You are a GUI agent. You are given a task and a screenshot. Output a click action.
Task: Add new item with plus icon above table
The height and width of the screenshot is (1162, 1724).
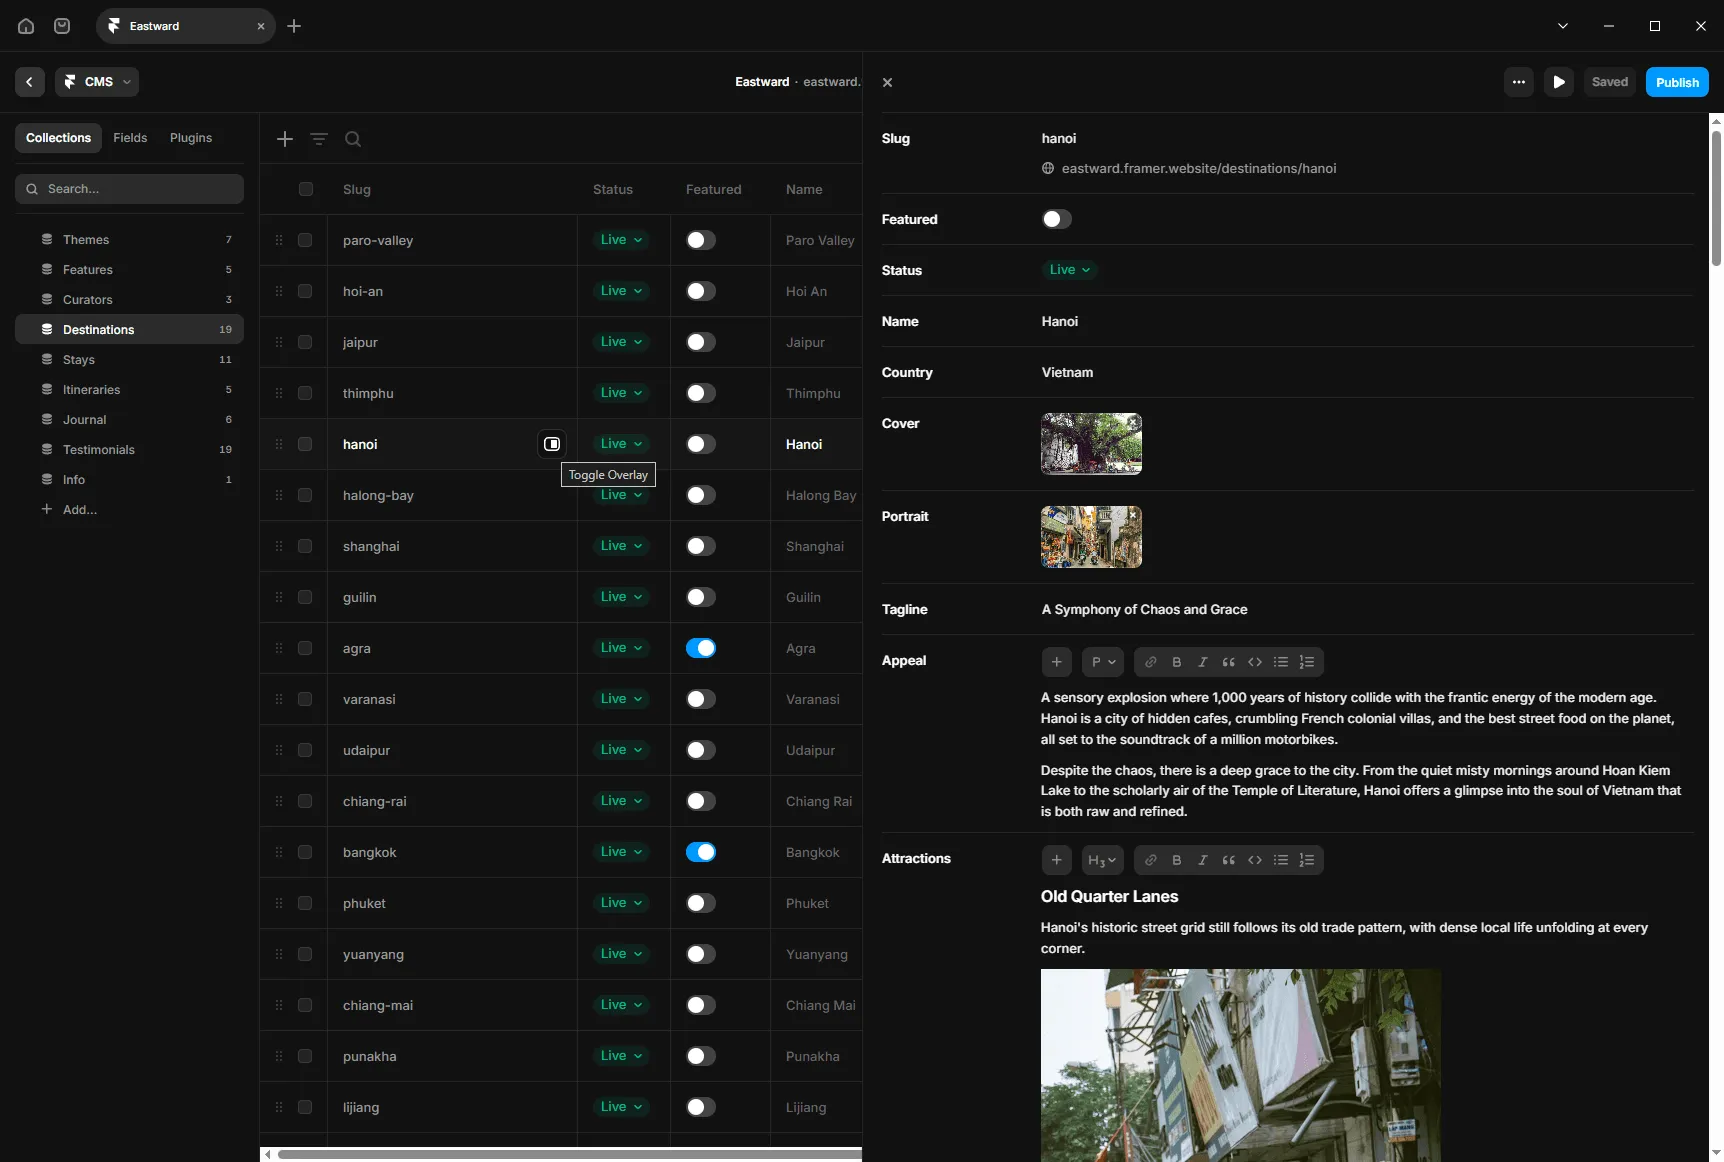pyautogui.click(x=285, y=139)
